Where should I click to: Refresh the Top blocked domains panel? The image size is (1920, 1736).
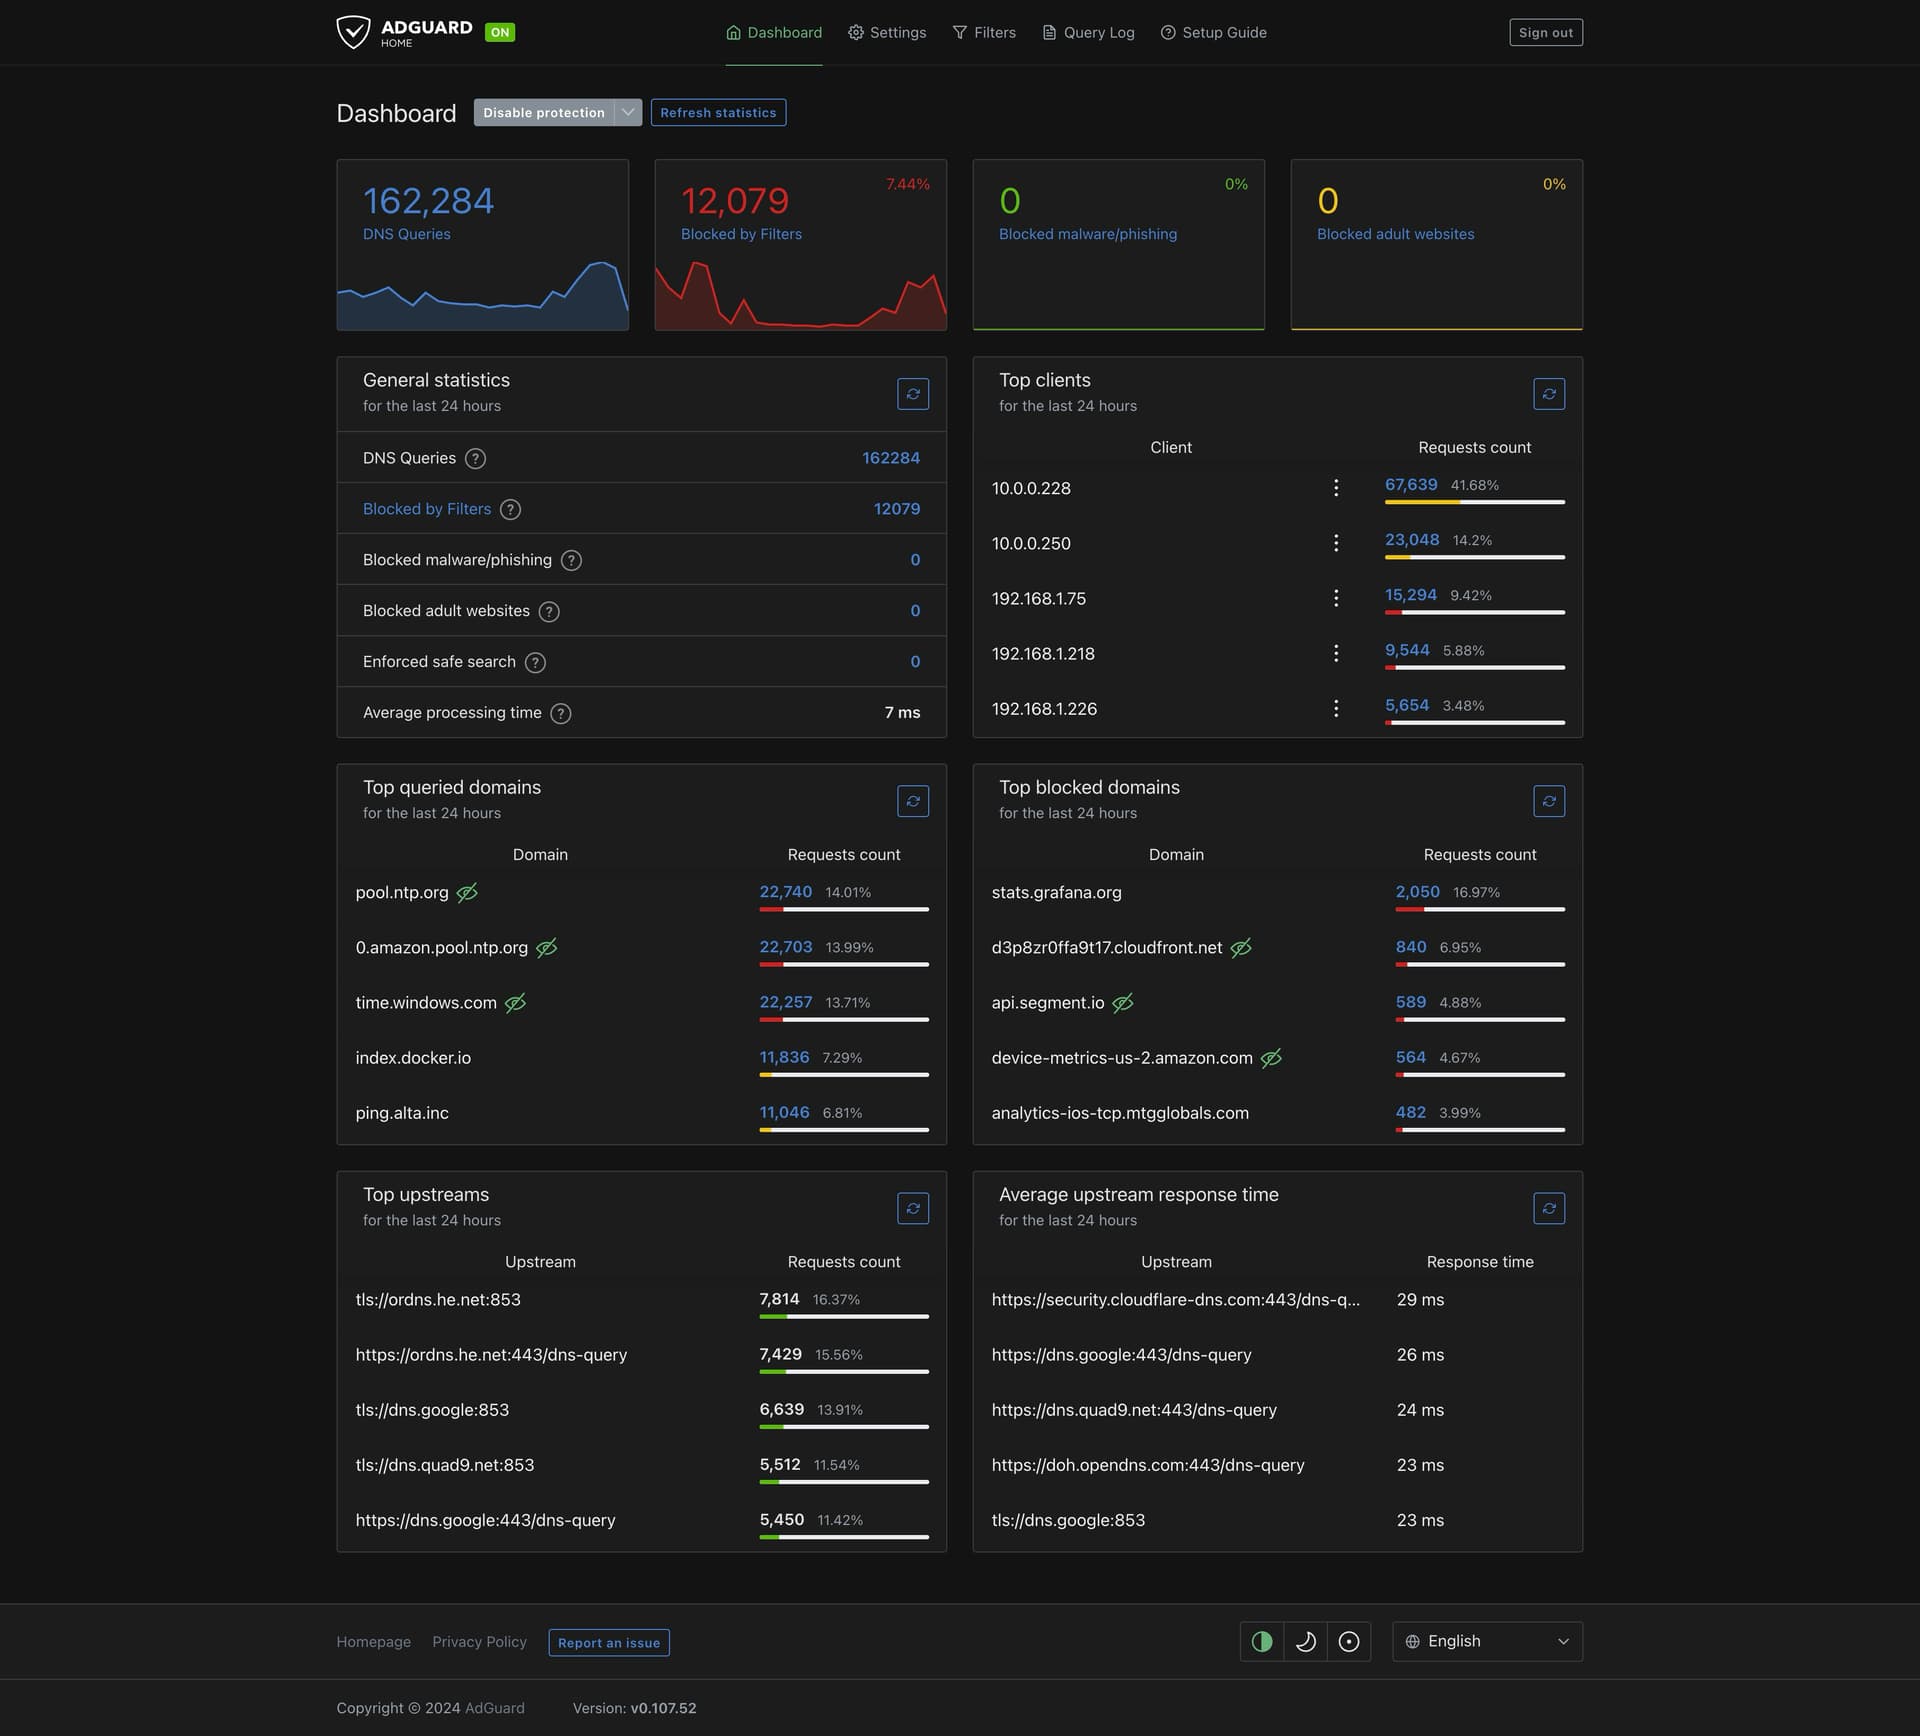[1548, 801]
